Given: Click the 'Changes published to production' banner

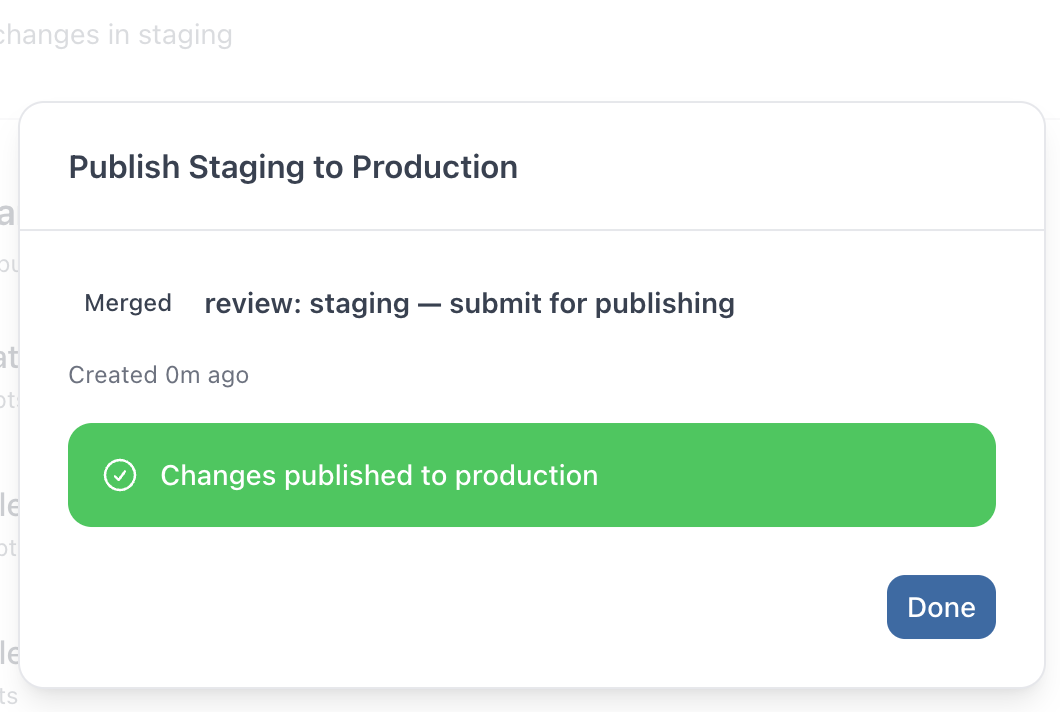Looking at the screenshot, I should pyautogui.click(x=532, y=476).
